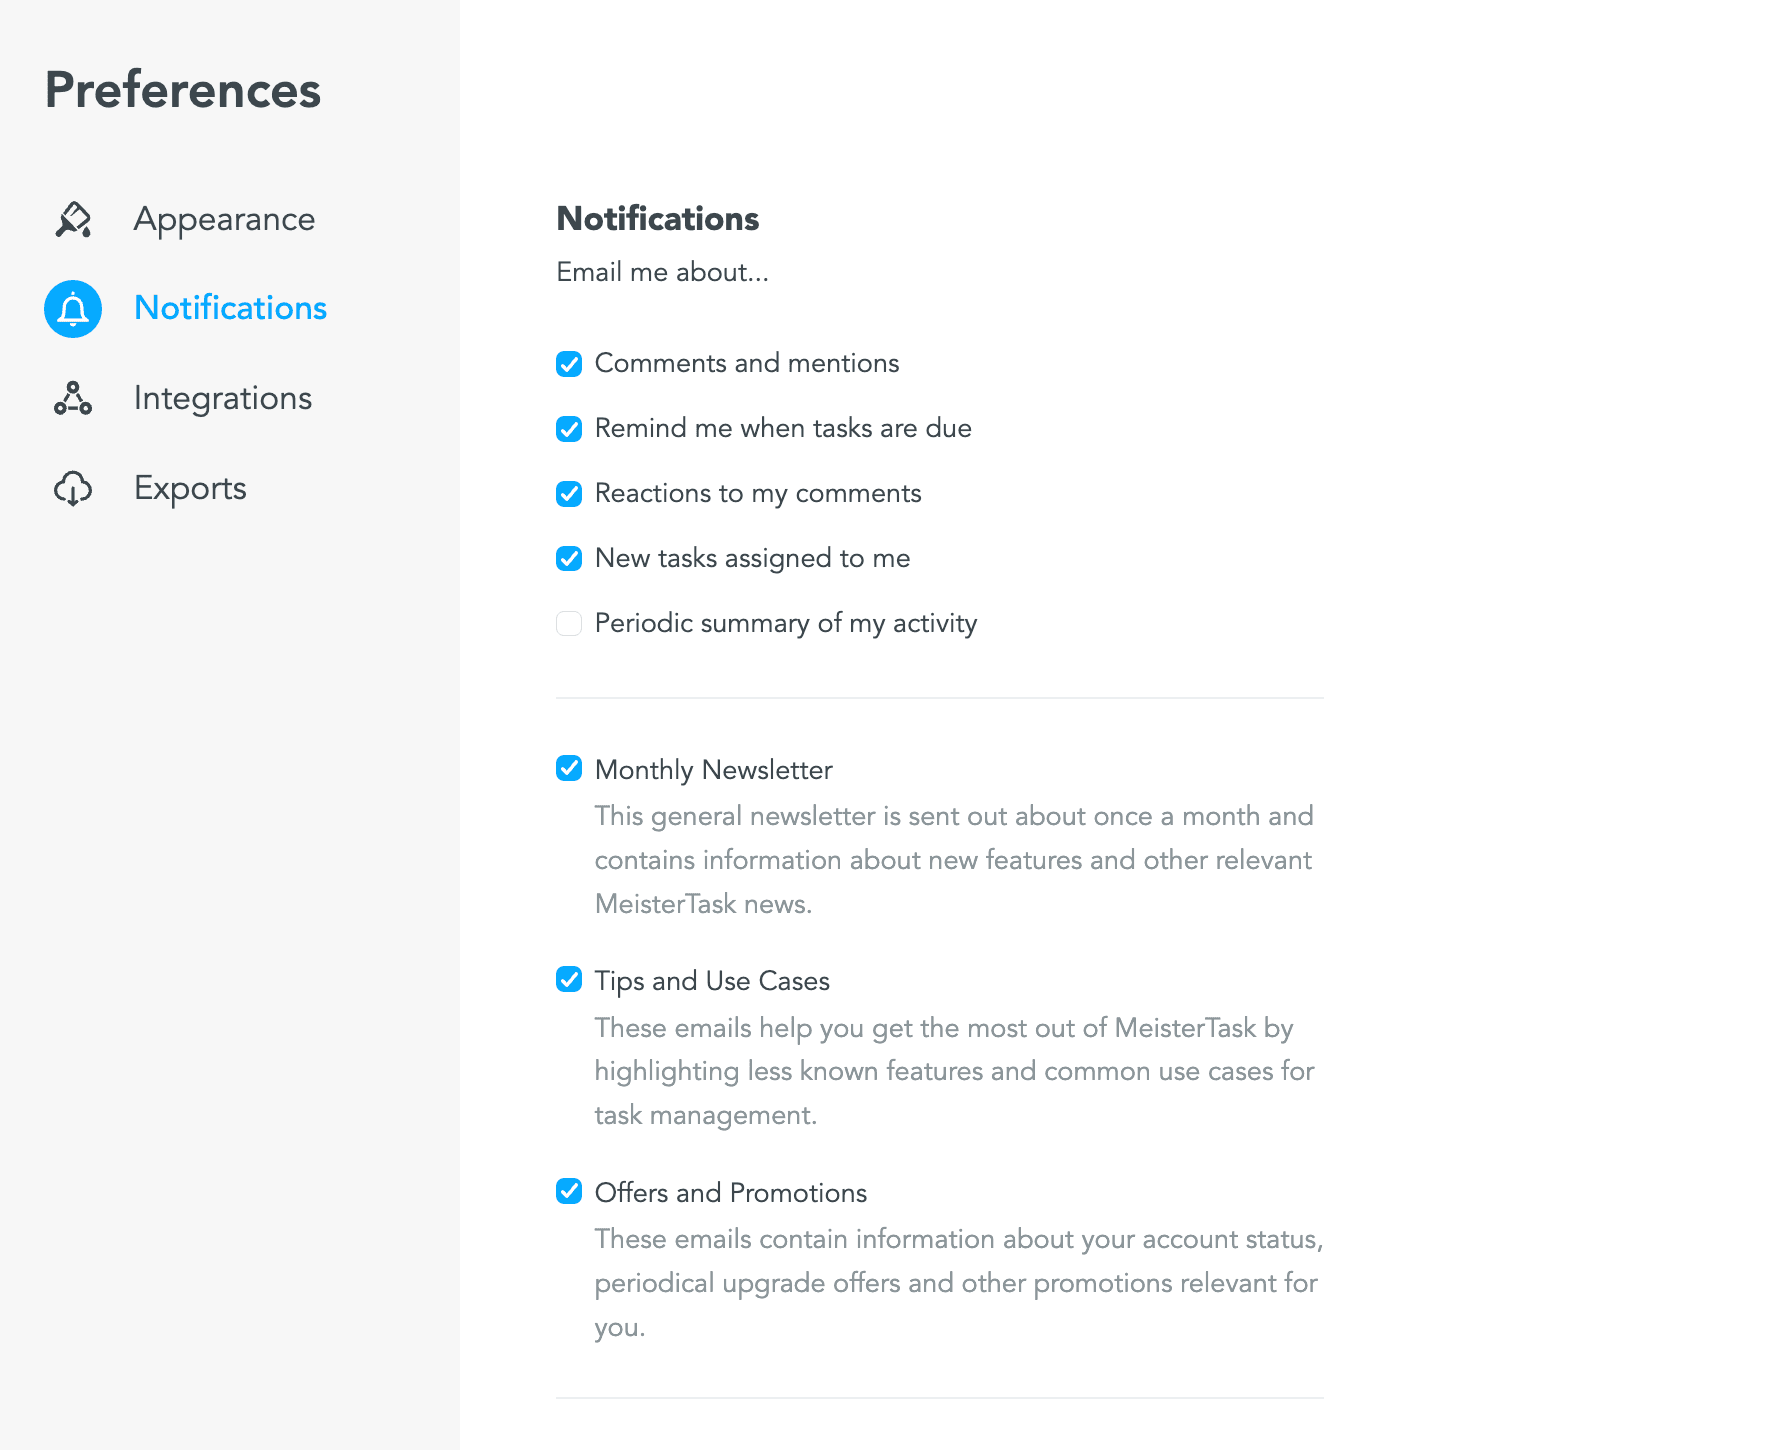Image resolution: width=1790 pixels, height=1450 pixels.
Task: Enable Periodic summary of my activity
Action: coord(569,623)
